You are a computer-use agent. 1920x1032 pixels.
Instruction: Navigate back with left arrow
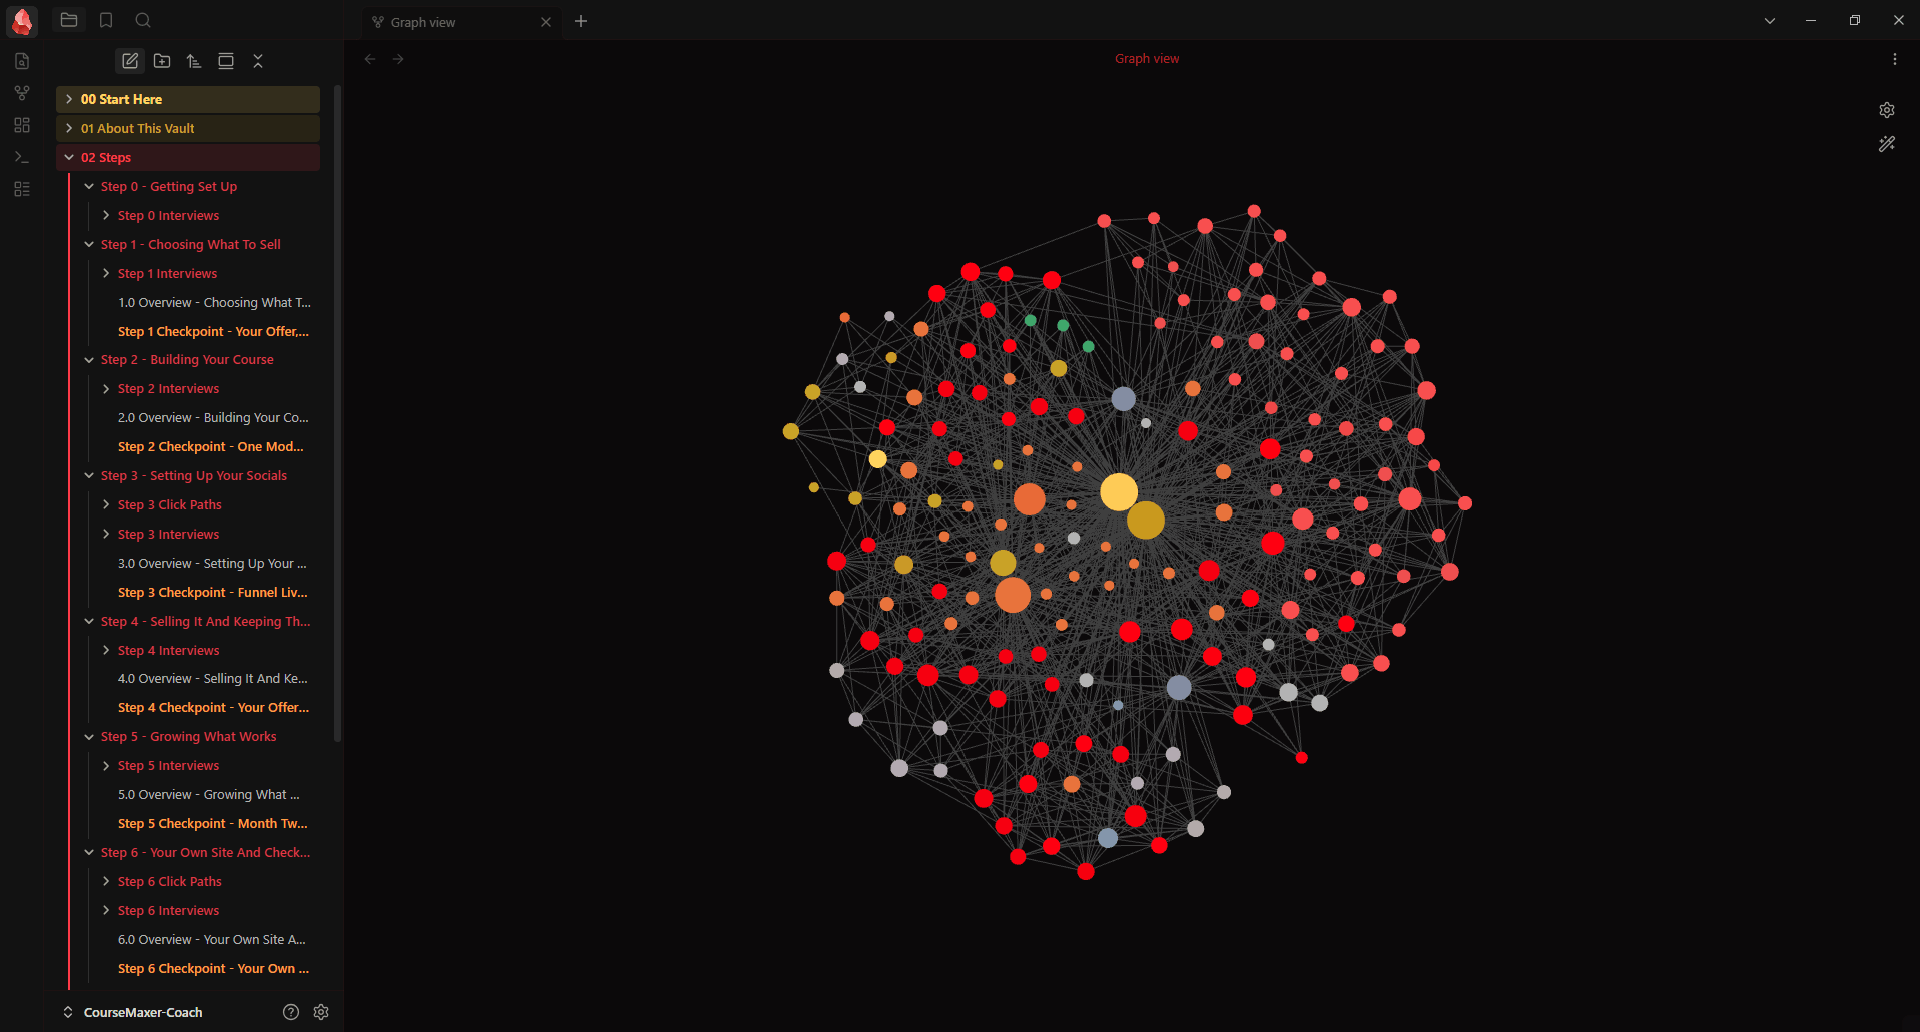(370, 59)
